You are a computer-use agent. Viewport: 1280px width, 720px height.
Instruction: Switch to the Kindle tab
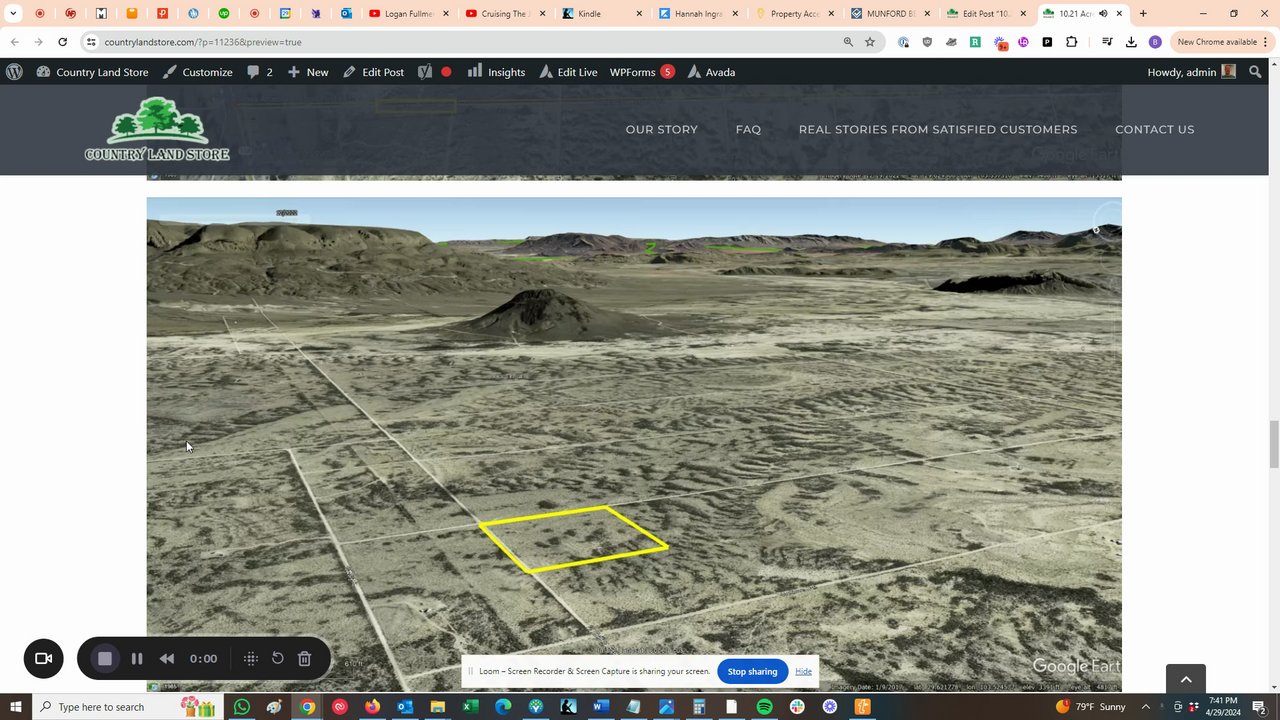pyautogui.click(x=601, y=14)
